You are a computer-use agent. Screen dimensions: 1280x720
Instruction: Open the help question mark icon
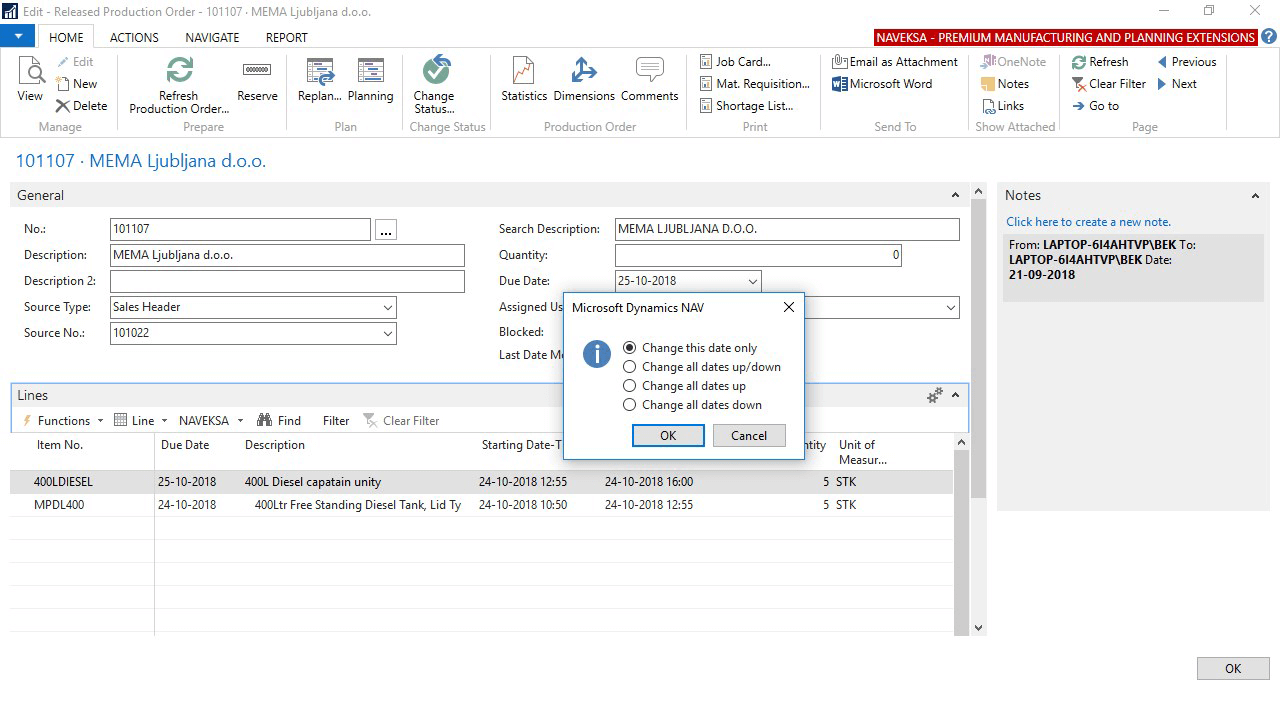pyautogui.click(x=1268, y=37)
